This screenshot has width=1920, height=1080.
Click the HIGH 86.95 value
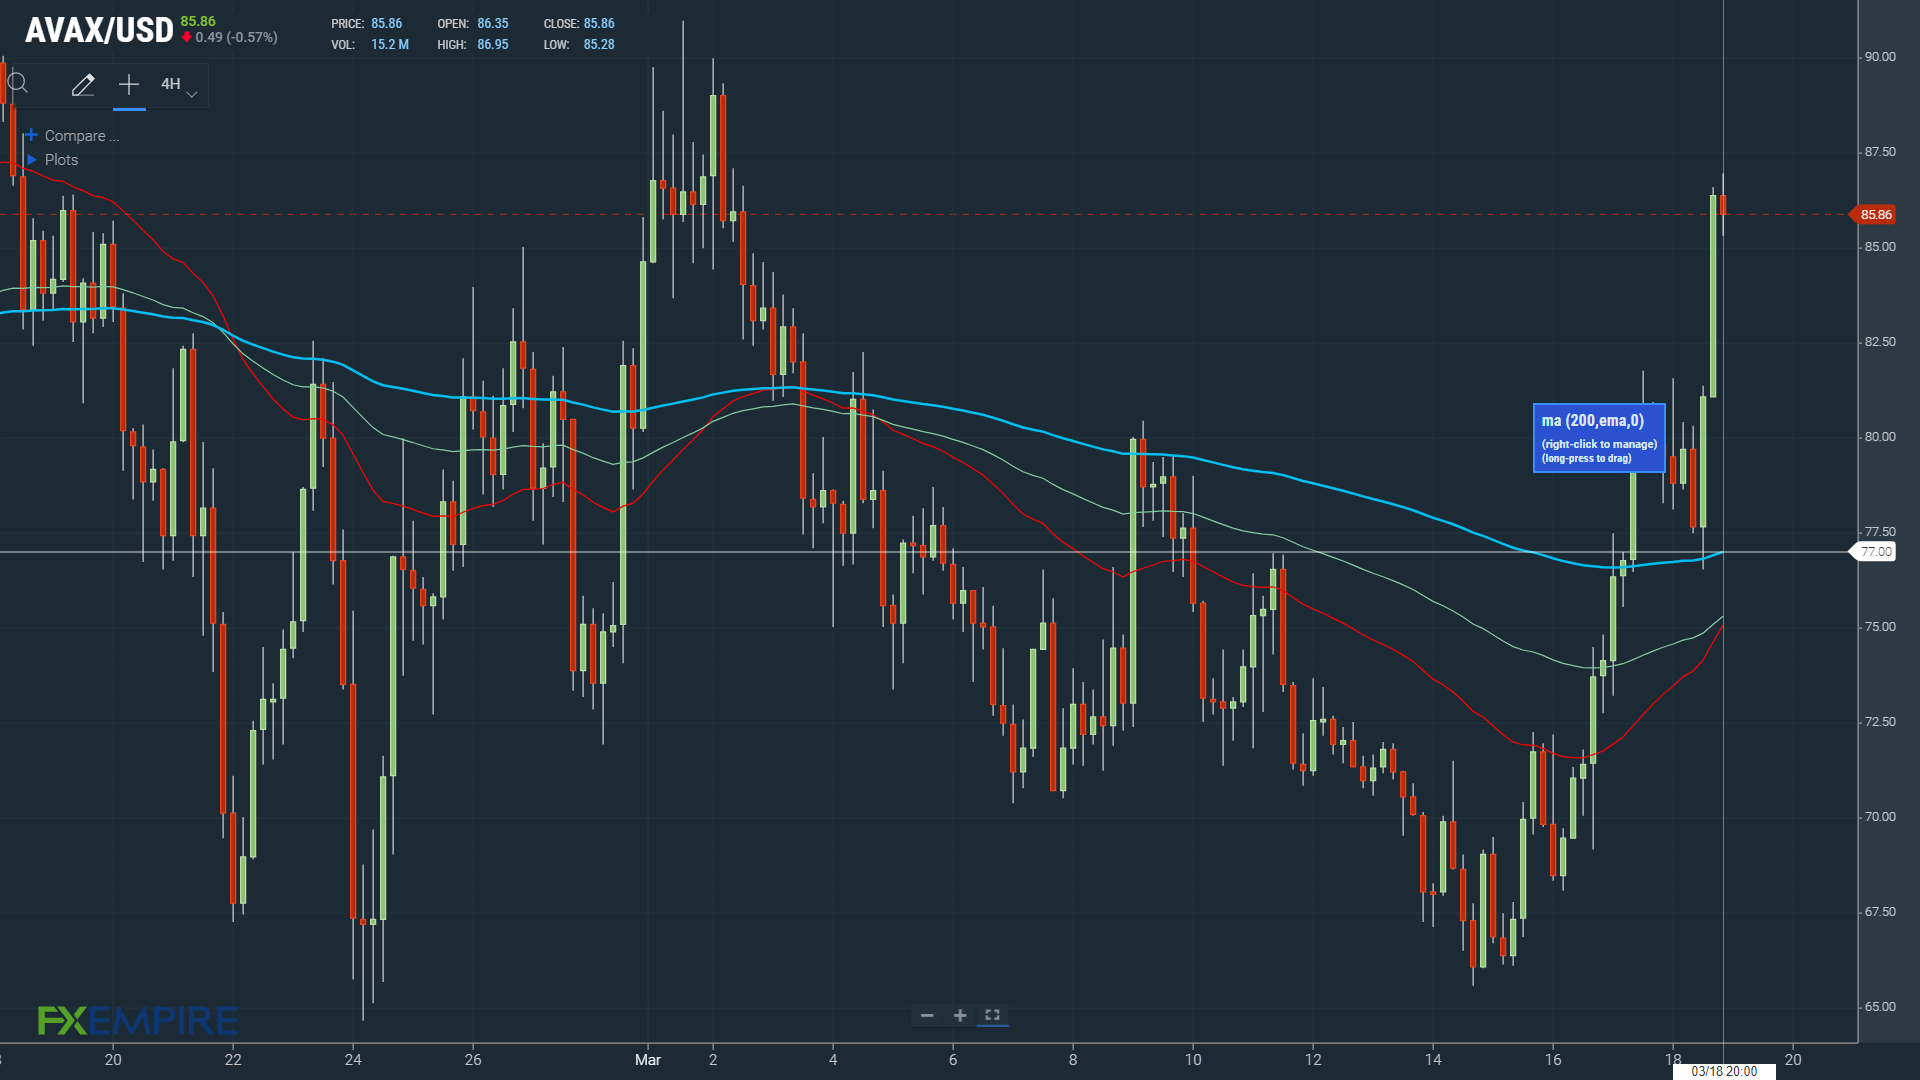[x=493, y=45]
